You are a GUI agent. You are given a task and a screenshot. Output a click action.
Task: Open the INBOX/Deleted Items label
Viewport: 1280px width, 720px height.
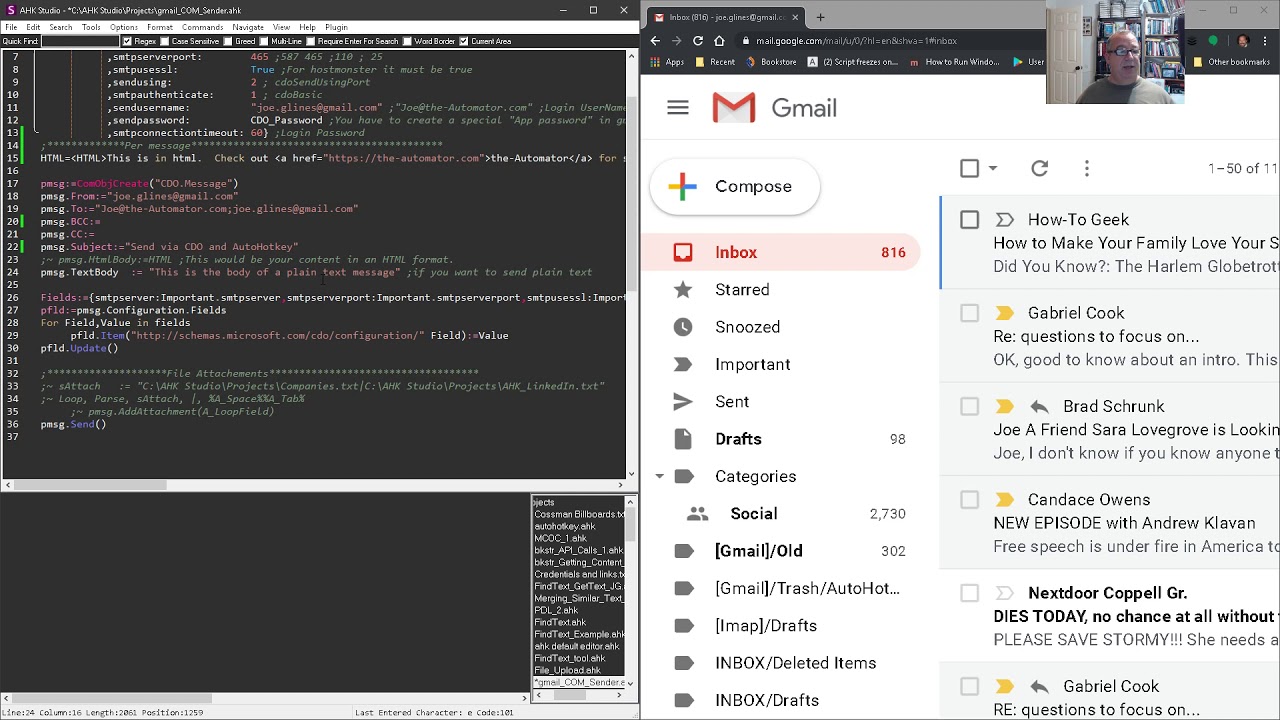(795, 663)
